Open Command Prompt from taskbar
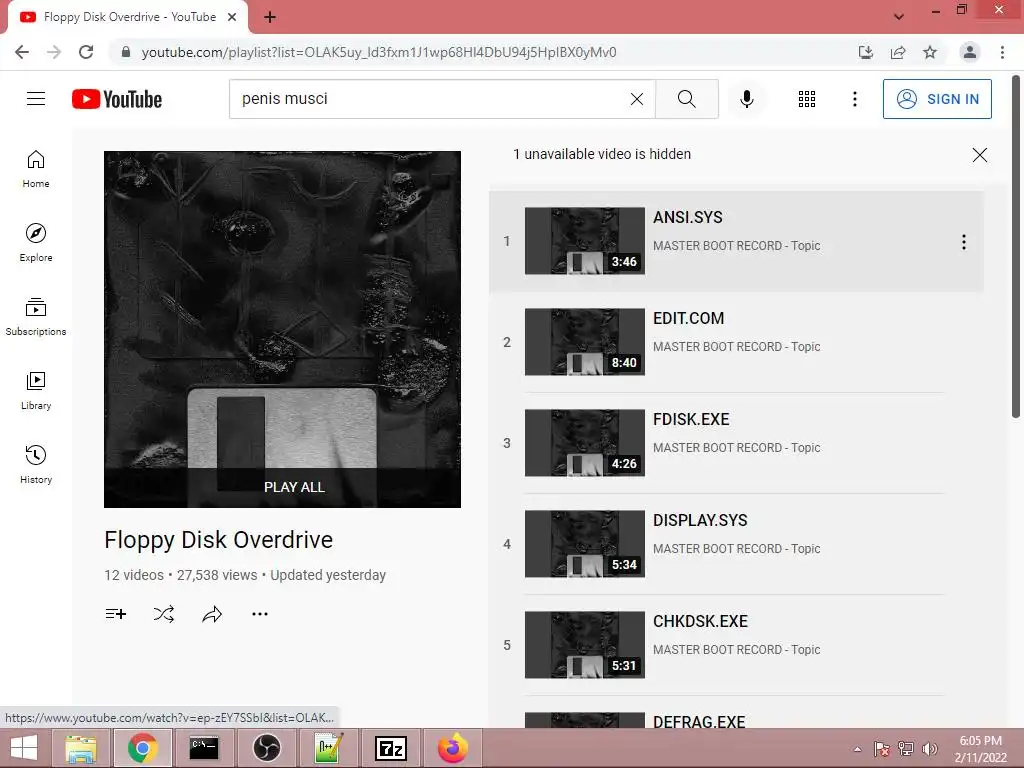Screen dimensions: 1024x768 tap(204, 748)
